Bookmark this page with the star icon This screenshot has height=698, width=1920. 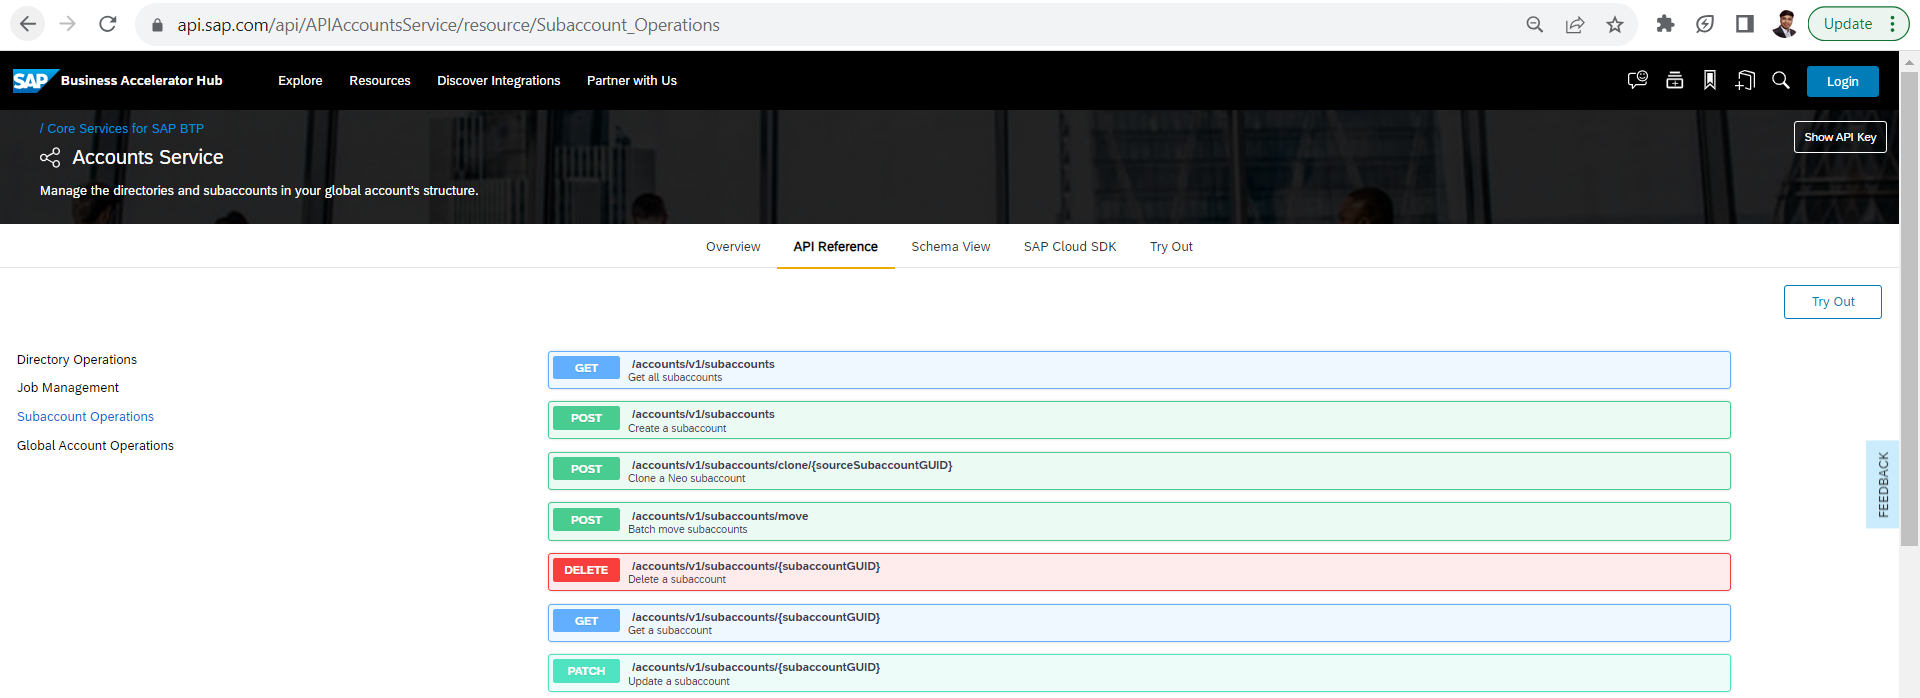tap(1615, 25)
